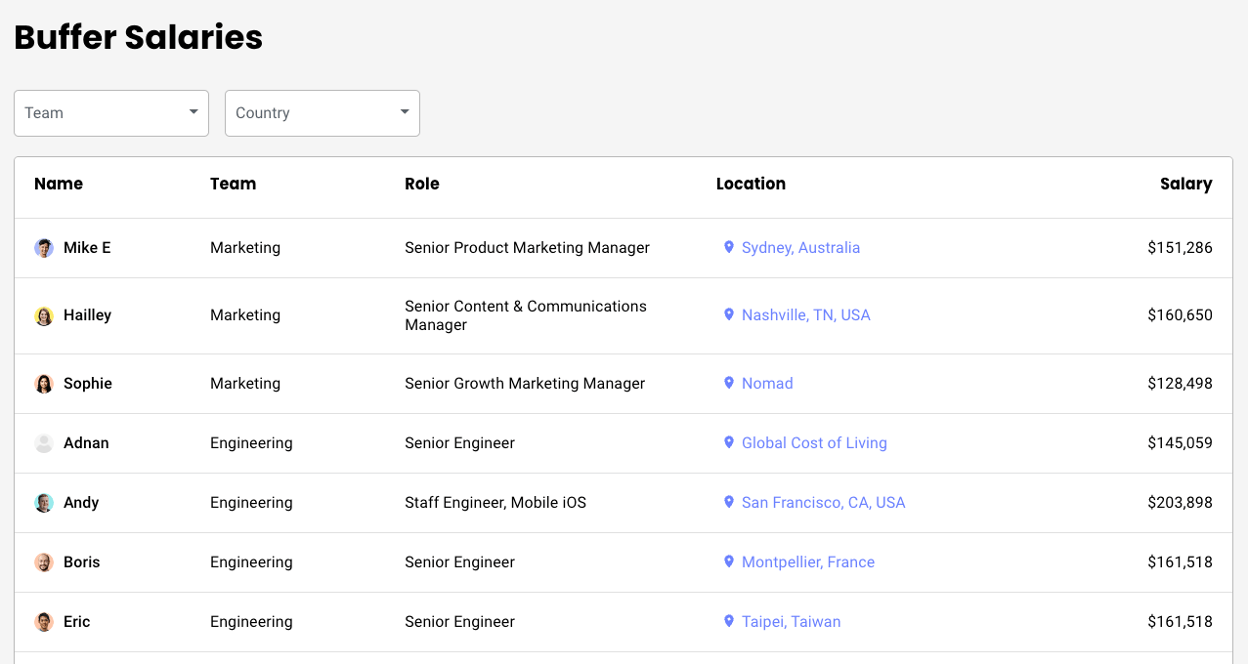Click Mike E's avatar icon

[44, 248]
